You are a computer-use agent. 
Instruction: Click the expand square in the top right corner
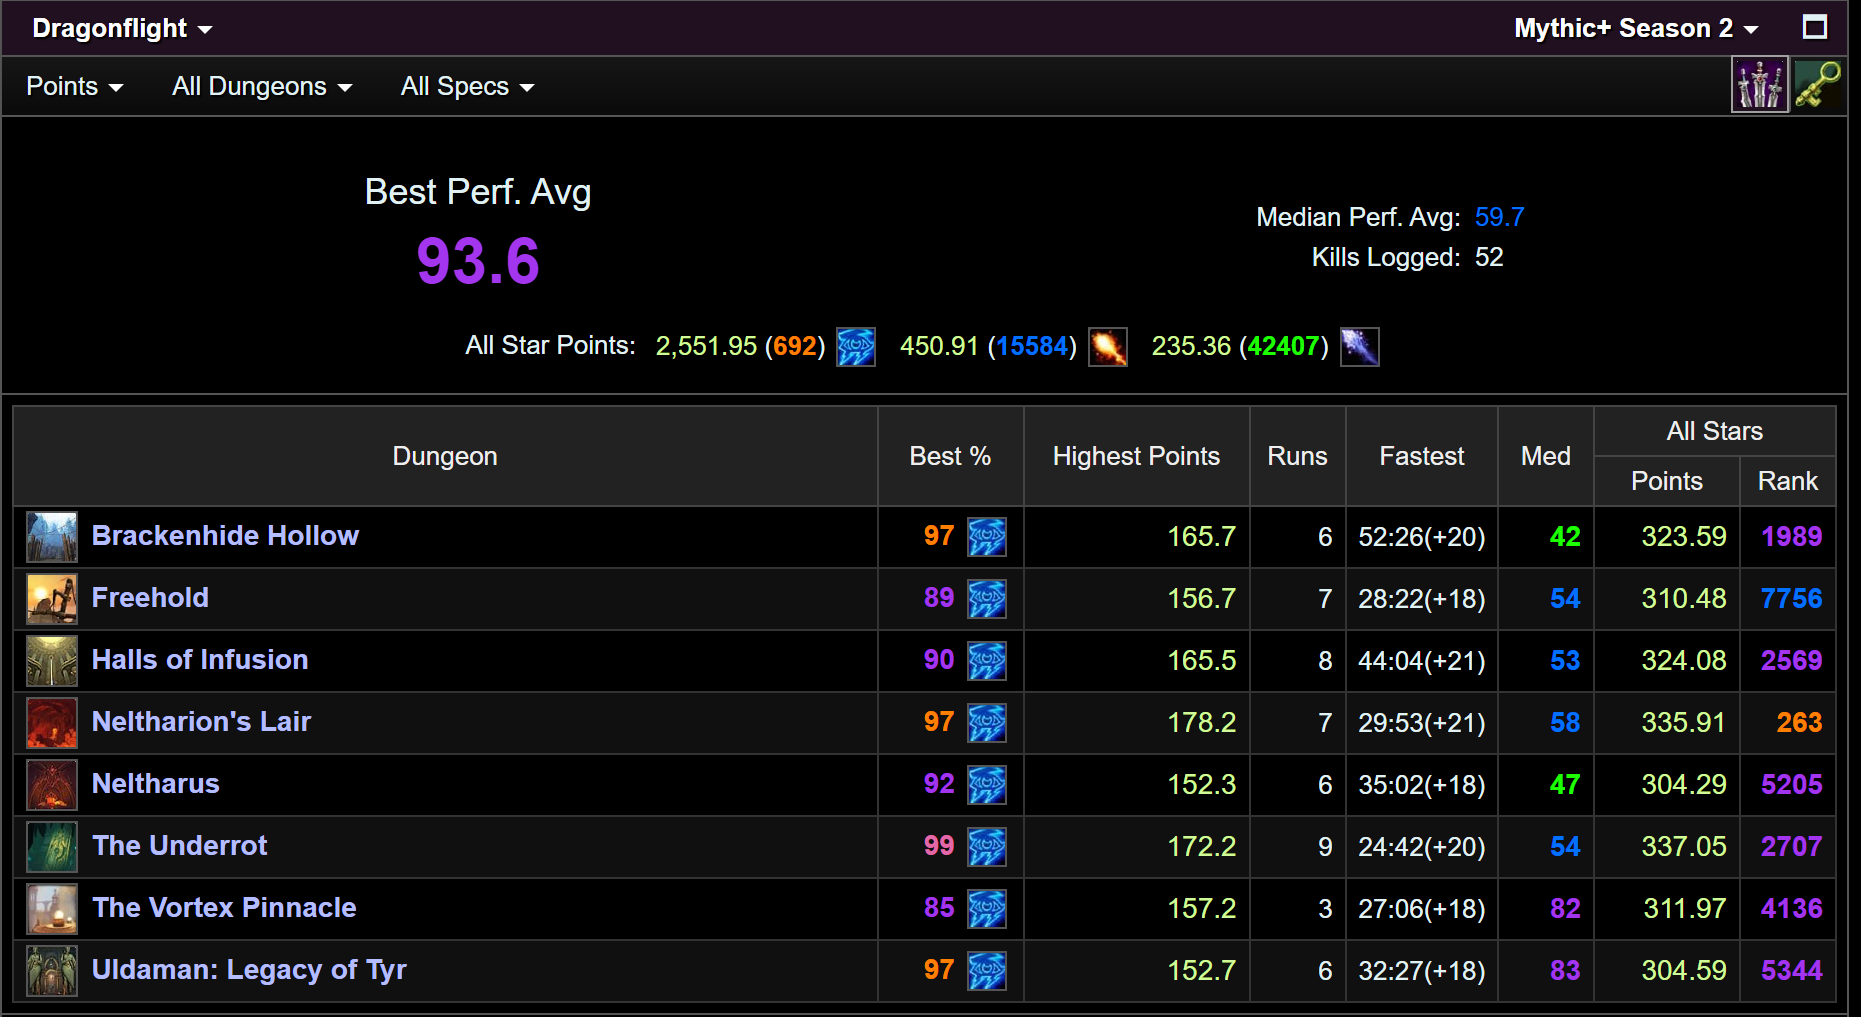click(1815, 27)
